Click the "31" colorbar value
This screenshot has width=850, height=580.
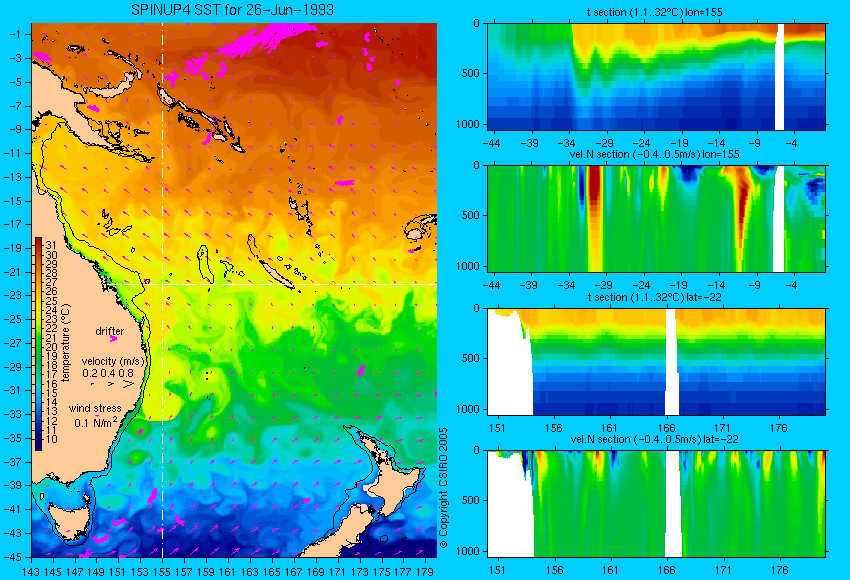[51, 246]
